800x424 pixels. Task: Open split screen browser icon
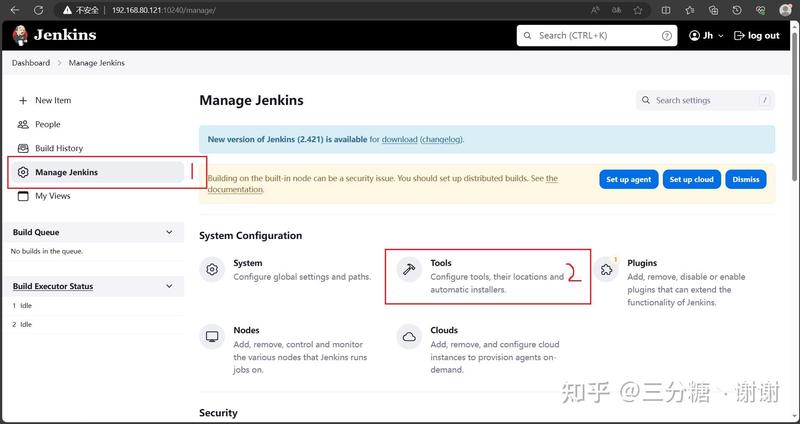point(666,10)
